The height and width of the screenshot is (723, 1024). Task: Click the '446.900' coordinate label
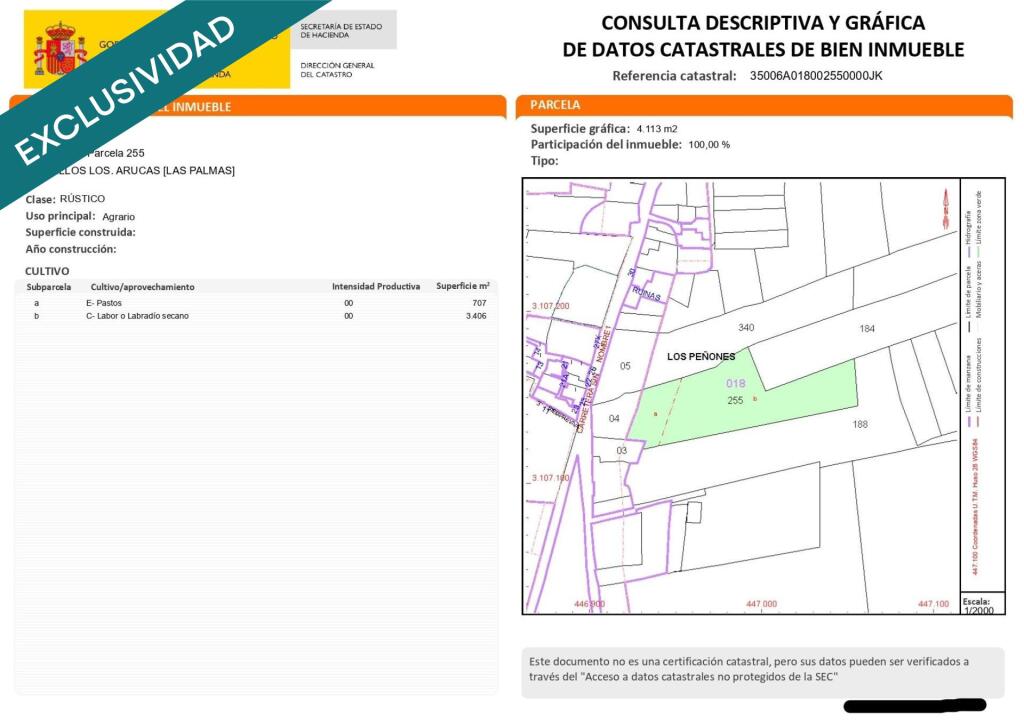[x=589, y=604]
